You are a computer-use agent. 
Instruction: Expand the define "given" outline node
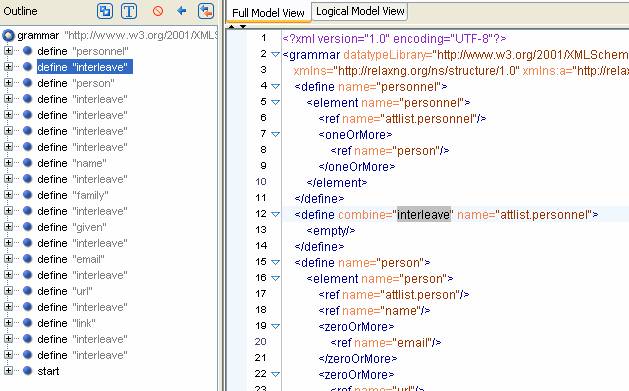point(8,227)
